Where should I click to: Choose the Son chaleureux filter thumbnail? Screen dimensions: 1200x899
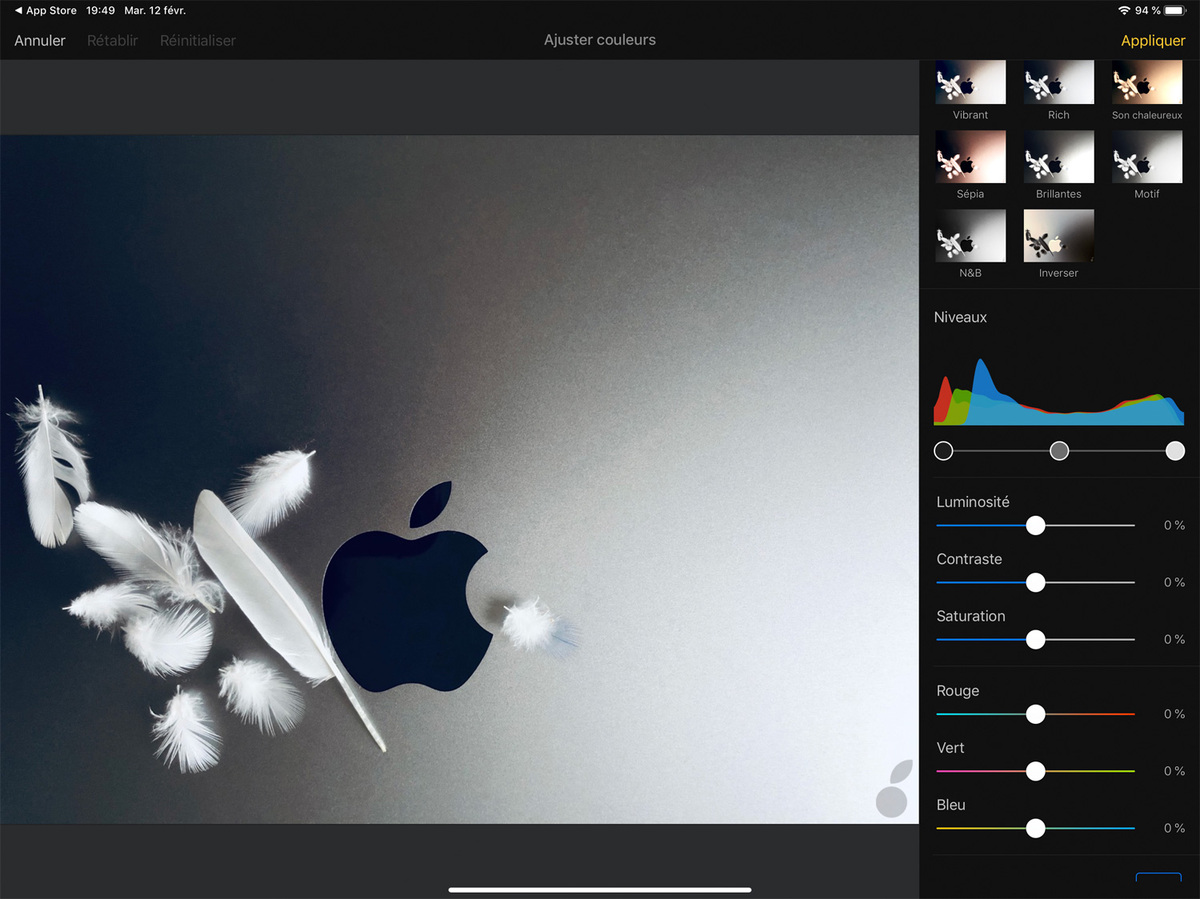point(1147,82)
